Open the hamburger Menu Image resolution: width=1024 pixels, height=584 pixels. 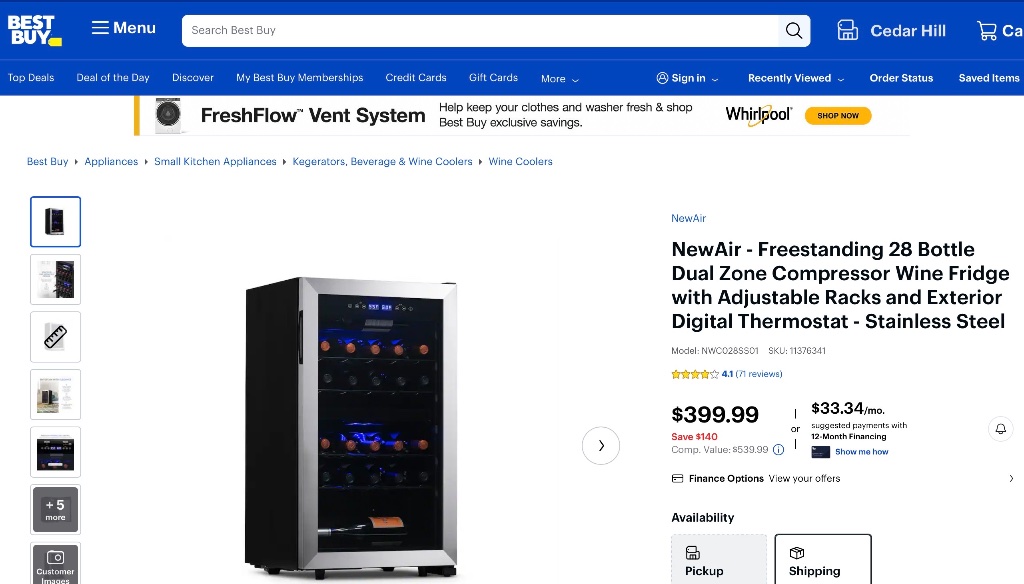pos(123,28)
